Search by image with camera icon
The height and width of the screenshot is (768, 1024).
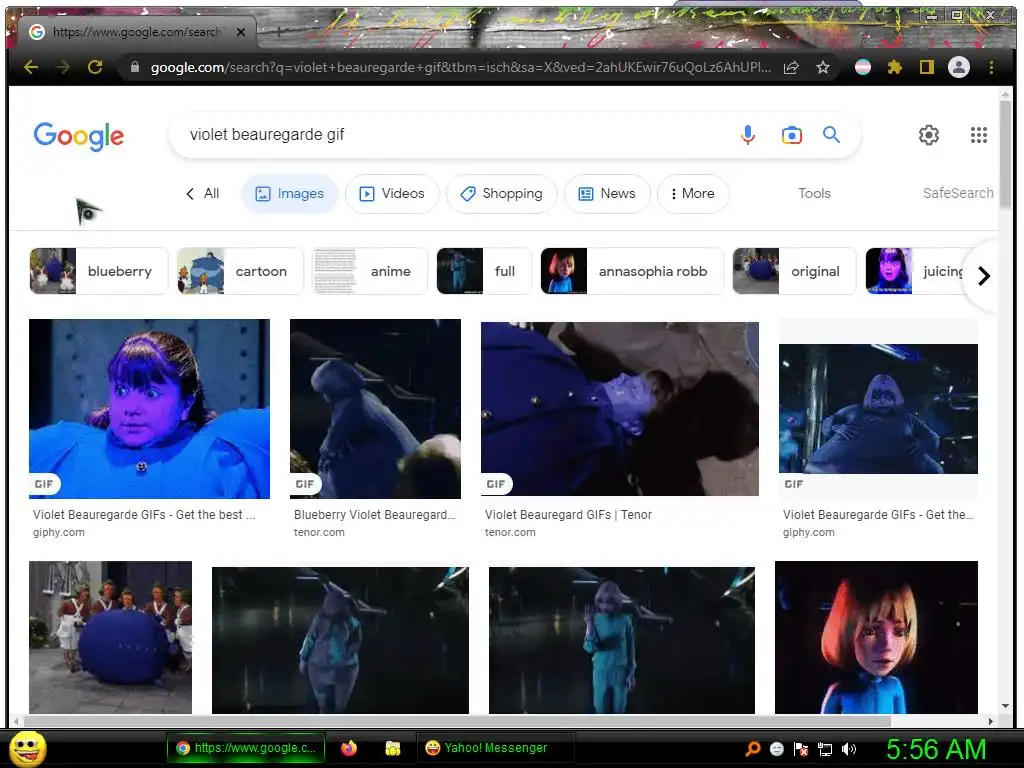pyautogui.click(x=792, y=135)
